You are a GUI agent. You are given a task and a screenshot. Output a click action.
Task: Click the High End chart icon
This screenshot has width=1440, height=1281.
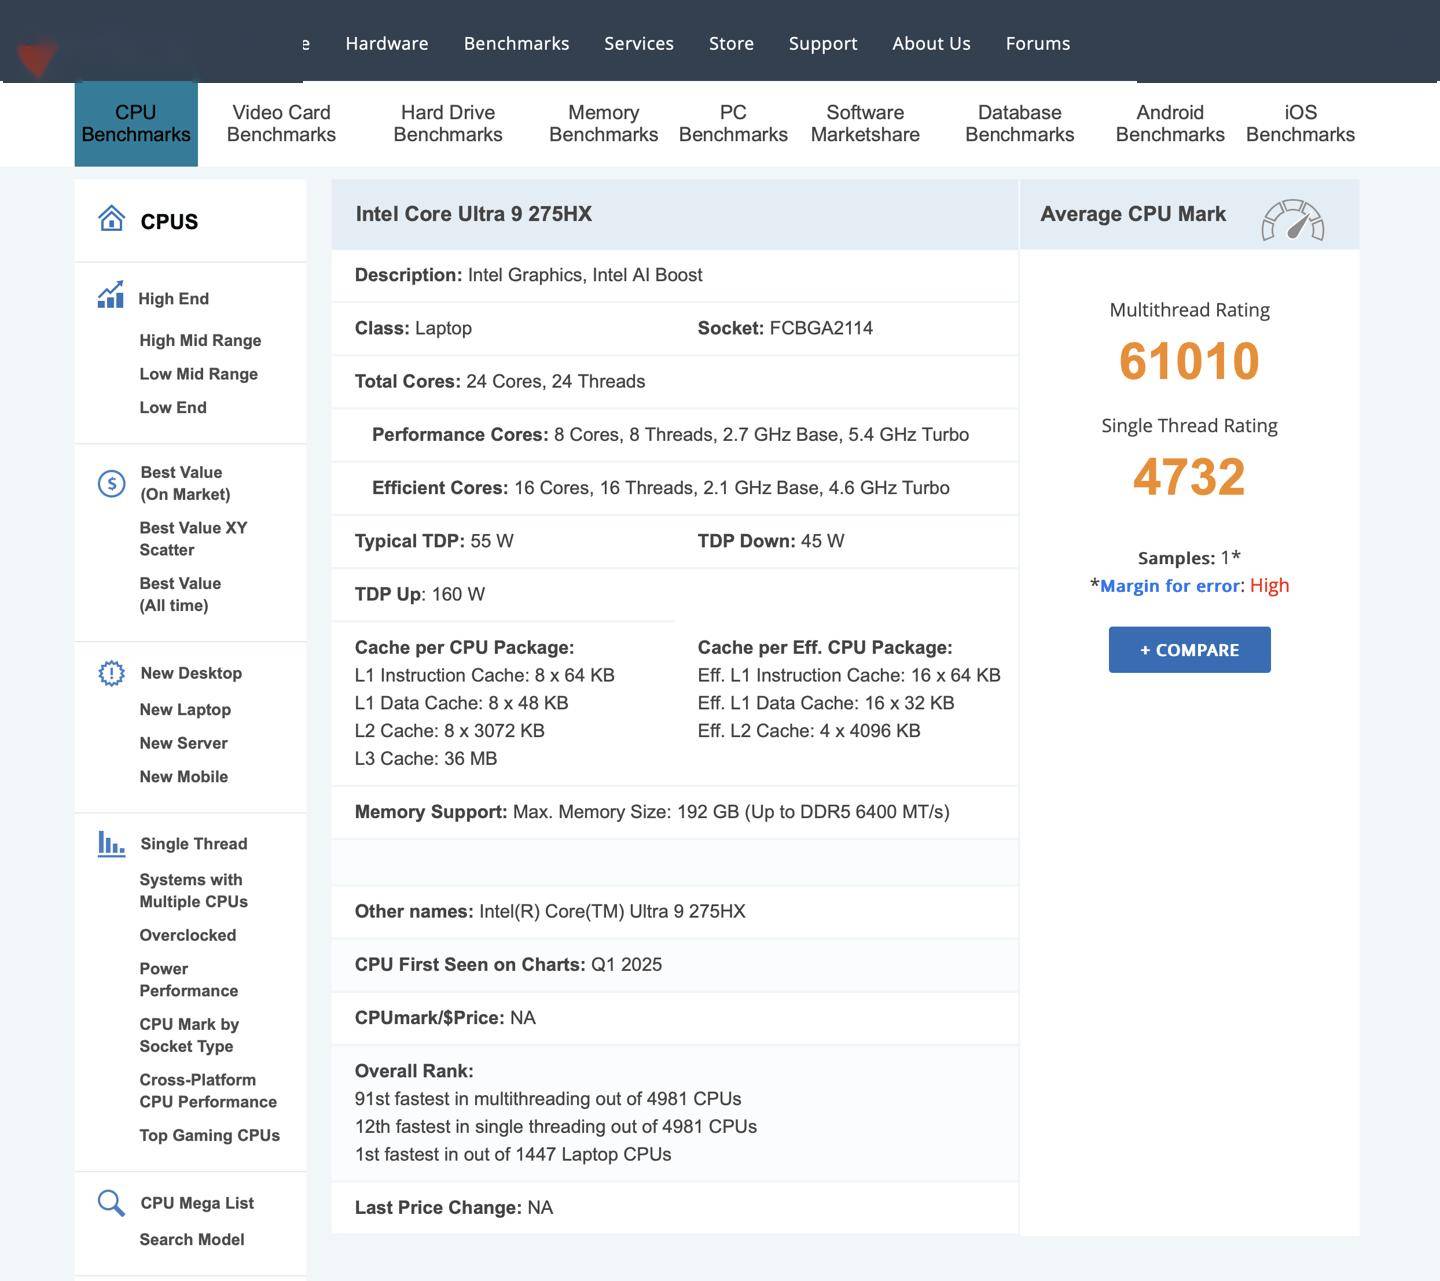[x=111, y=296]
